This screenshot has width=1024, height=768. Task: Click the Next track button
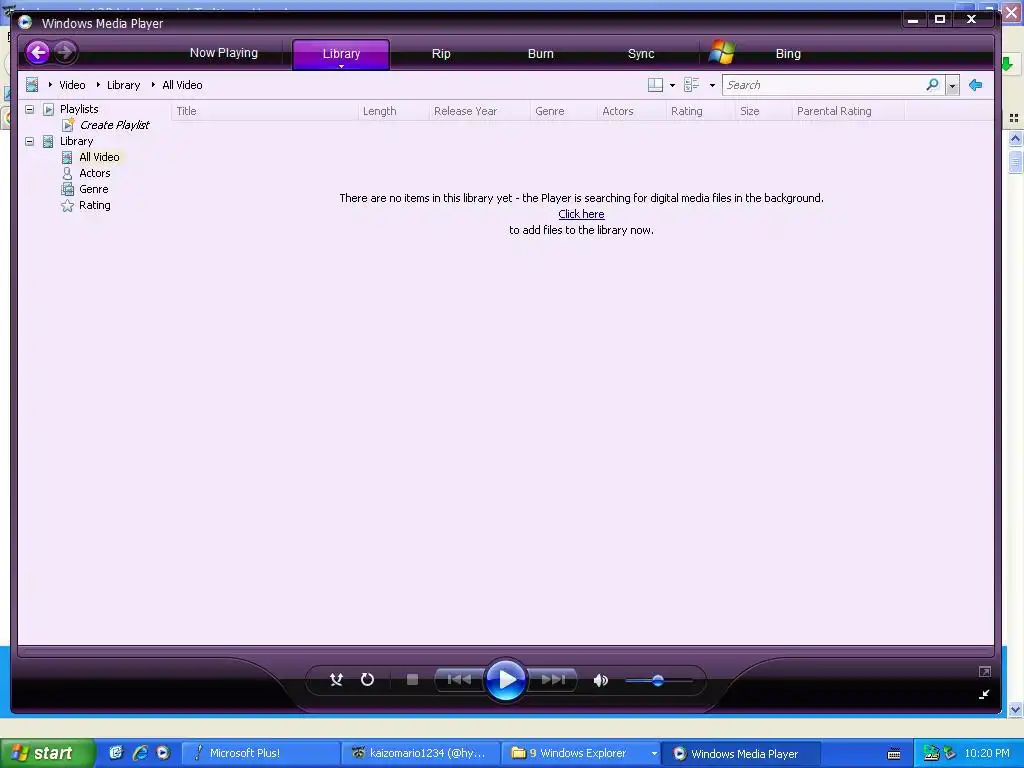552,680
